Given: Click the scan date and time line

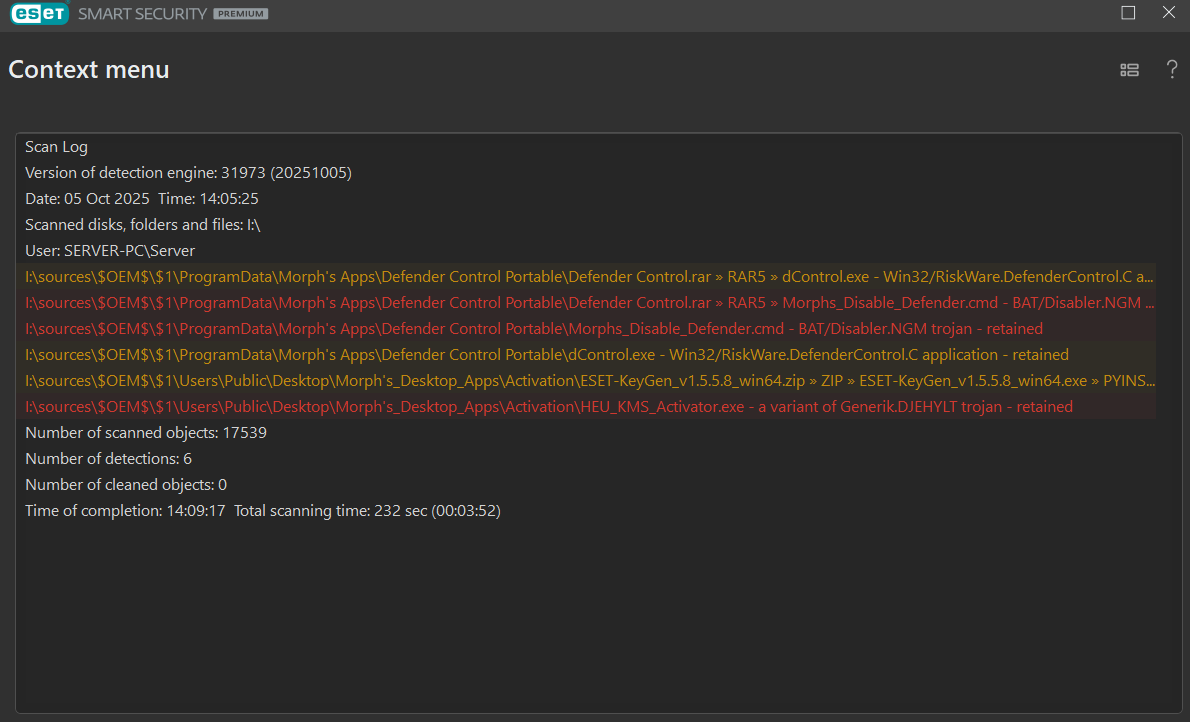Looking at the screenshot, I should click(x=142, y=199).
